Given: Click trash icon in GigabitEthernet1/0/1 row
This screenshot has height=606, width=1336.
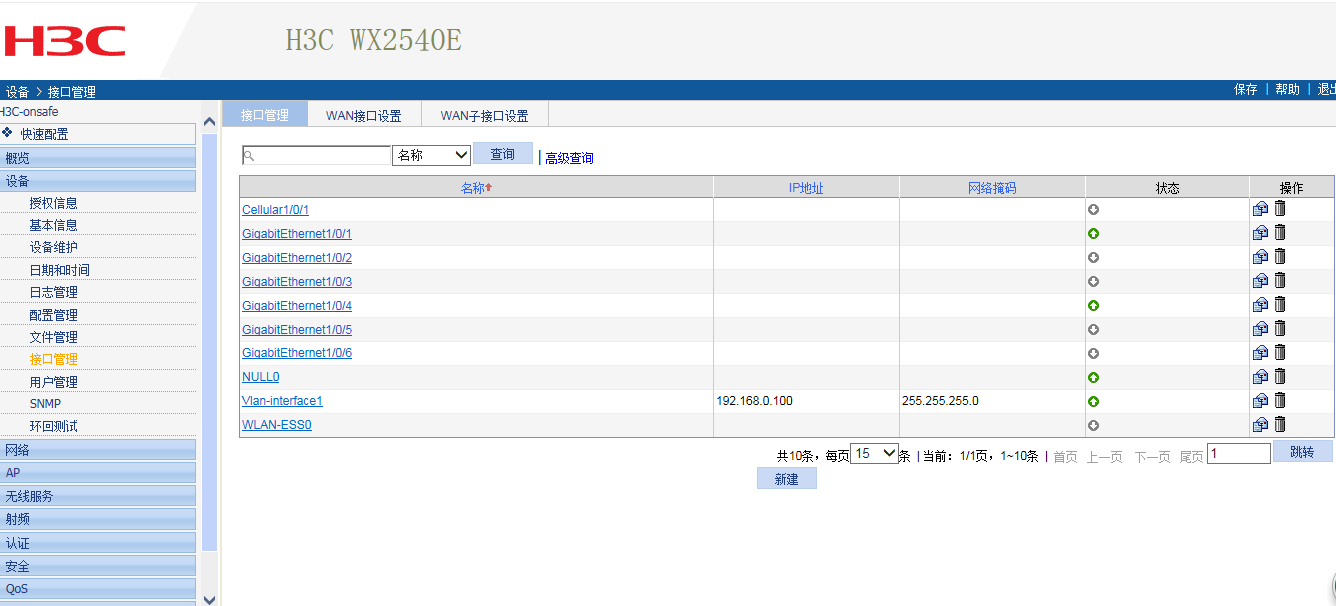Looking at the screenshot, I should click(x=1280, y=232).
